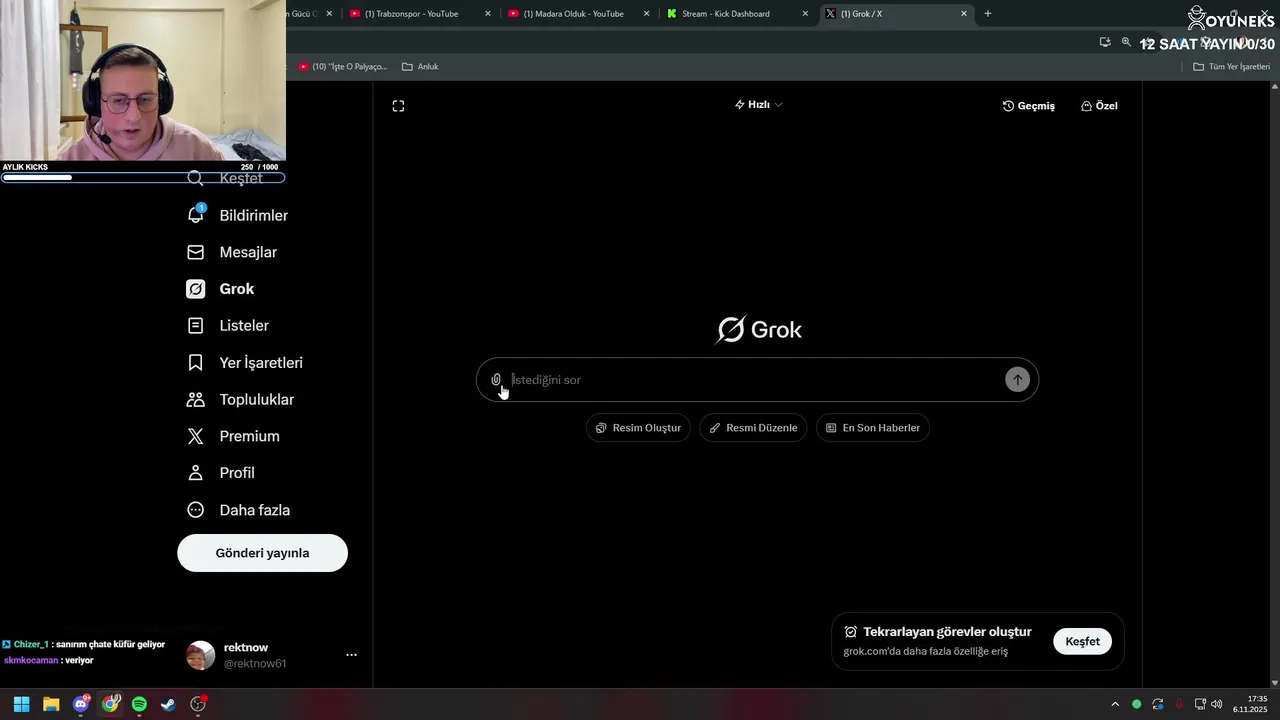Click zoom magnifier icon in address bar
The width and height of the screenshot is (1280, 720).
click(1126, 42)
